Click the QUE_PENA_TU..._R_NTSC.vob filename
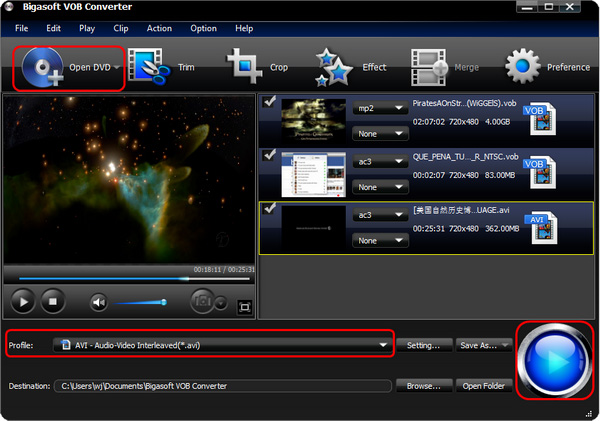 click(x=465, y=157)
